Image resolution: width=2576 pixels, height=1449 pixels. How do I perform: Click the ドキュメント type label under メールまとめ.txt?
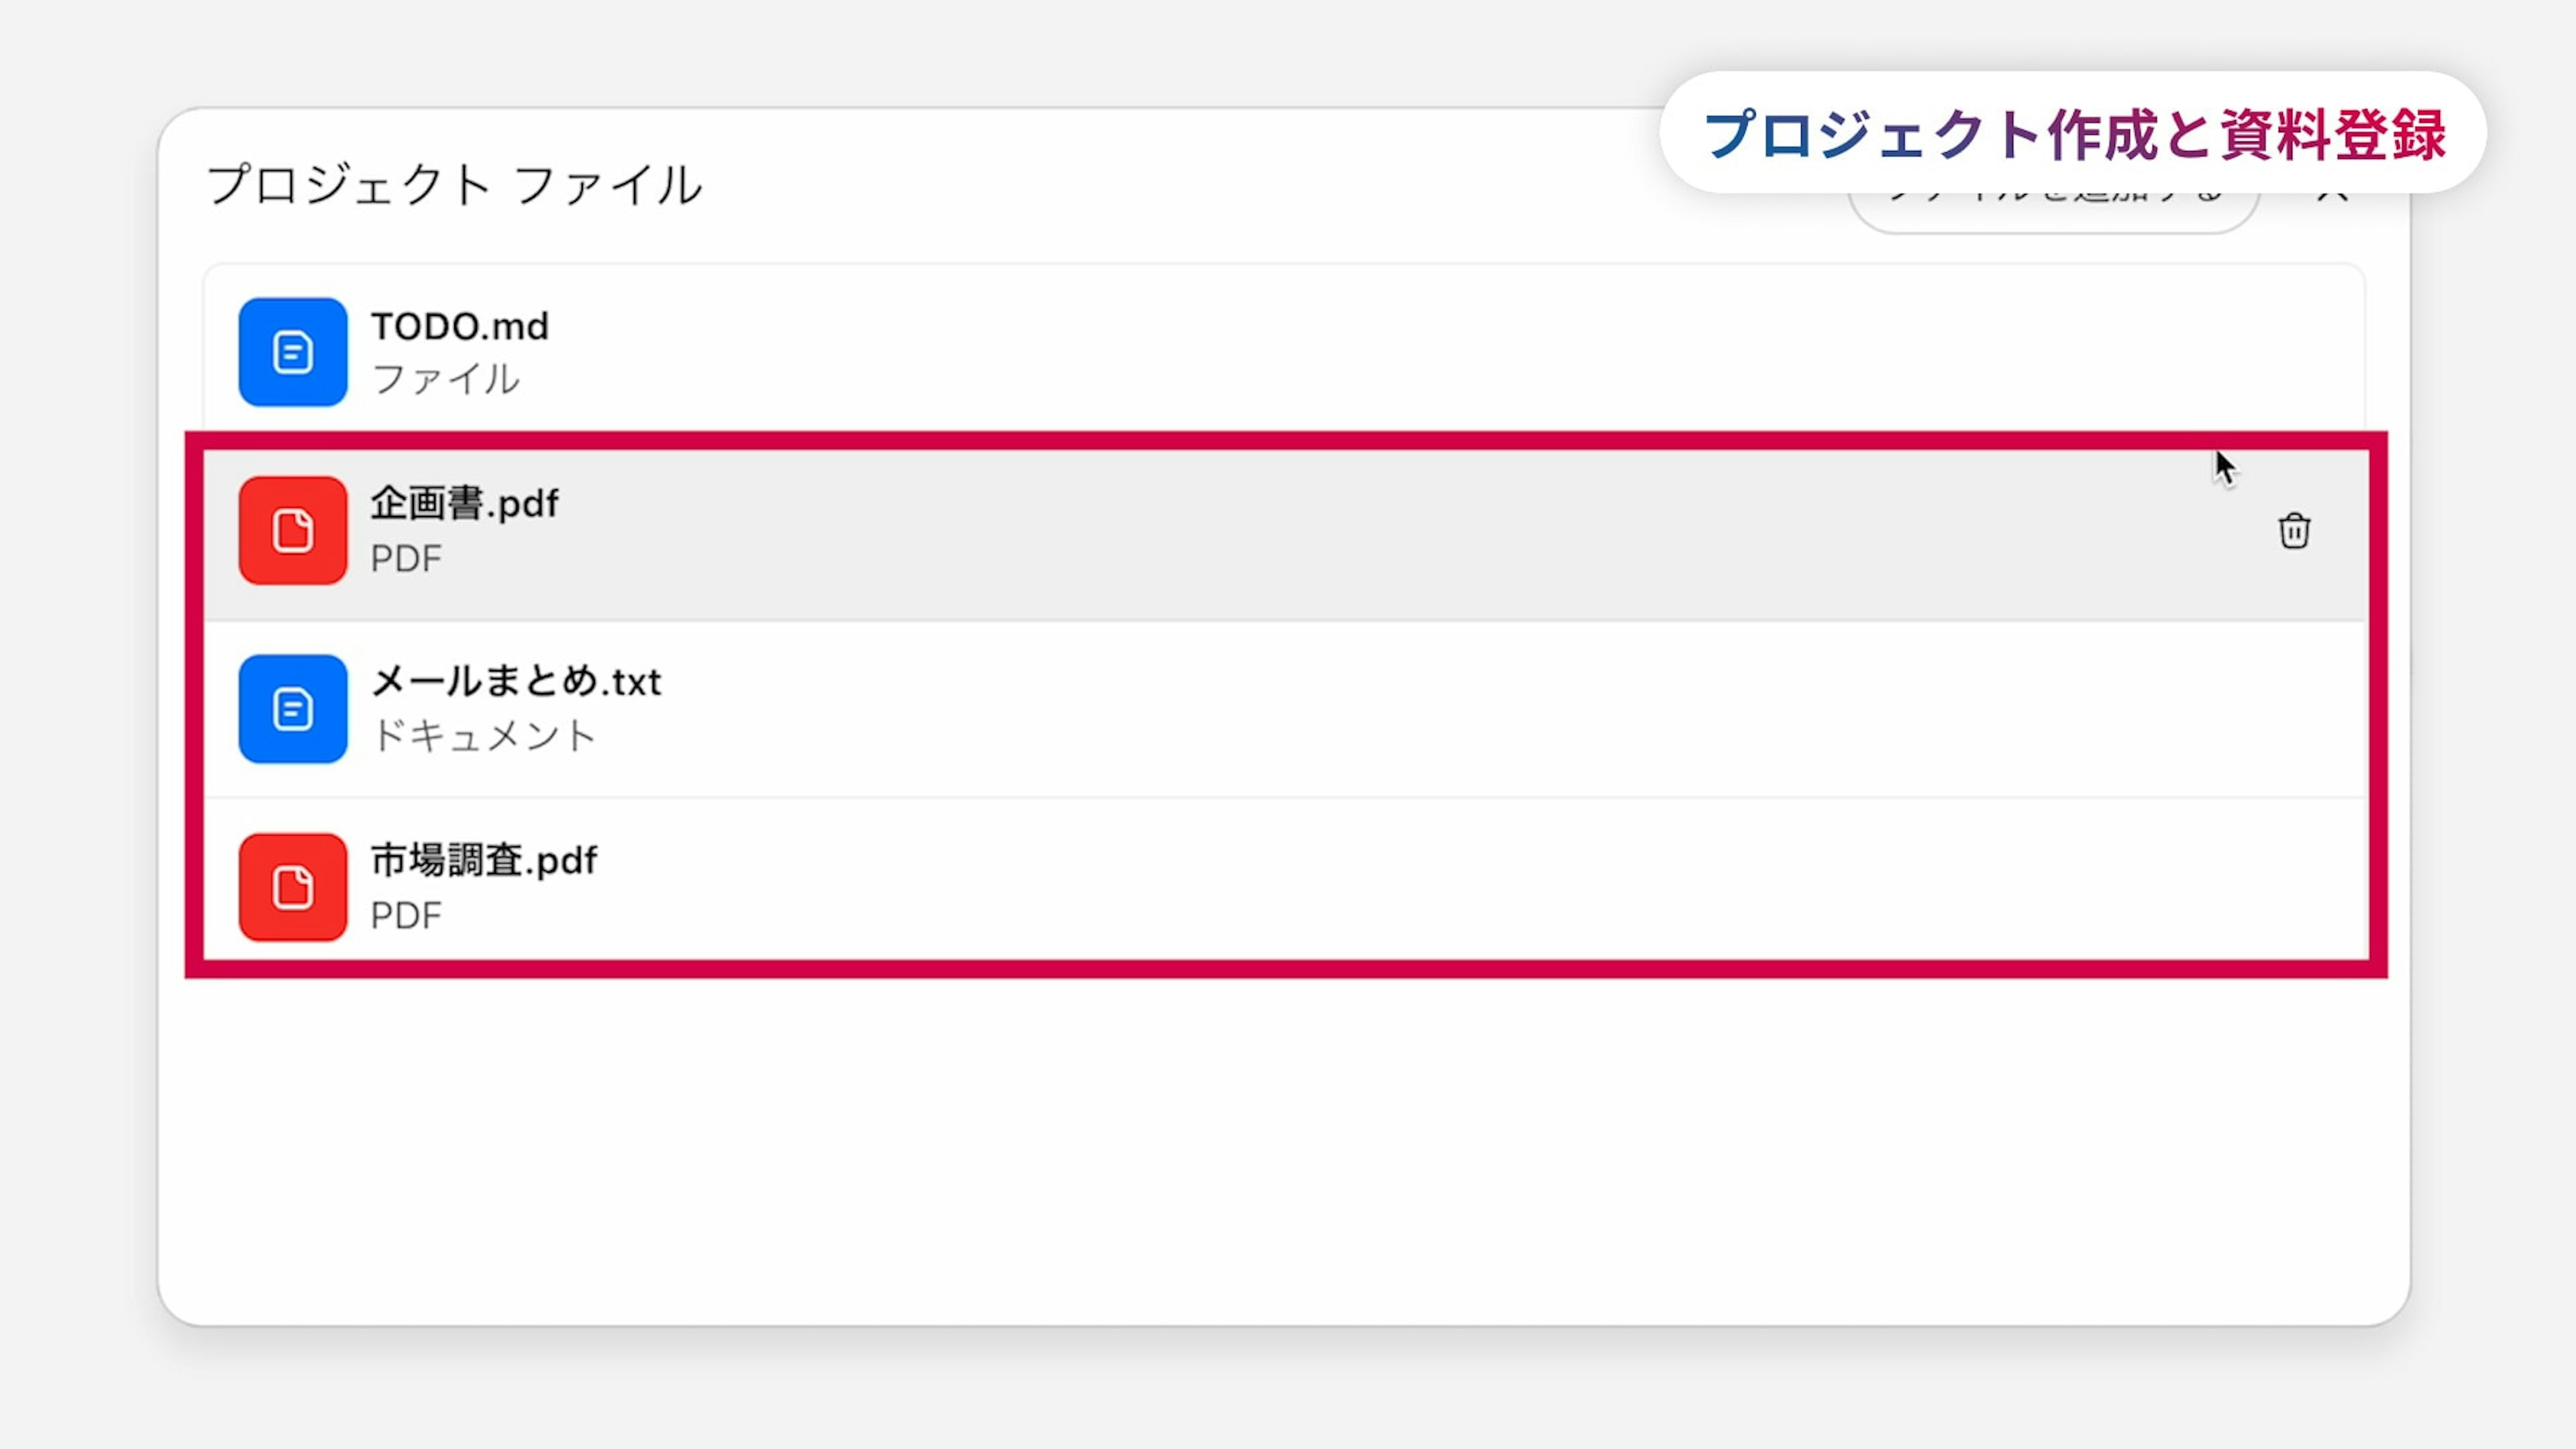[484, 737]
